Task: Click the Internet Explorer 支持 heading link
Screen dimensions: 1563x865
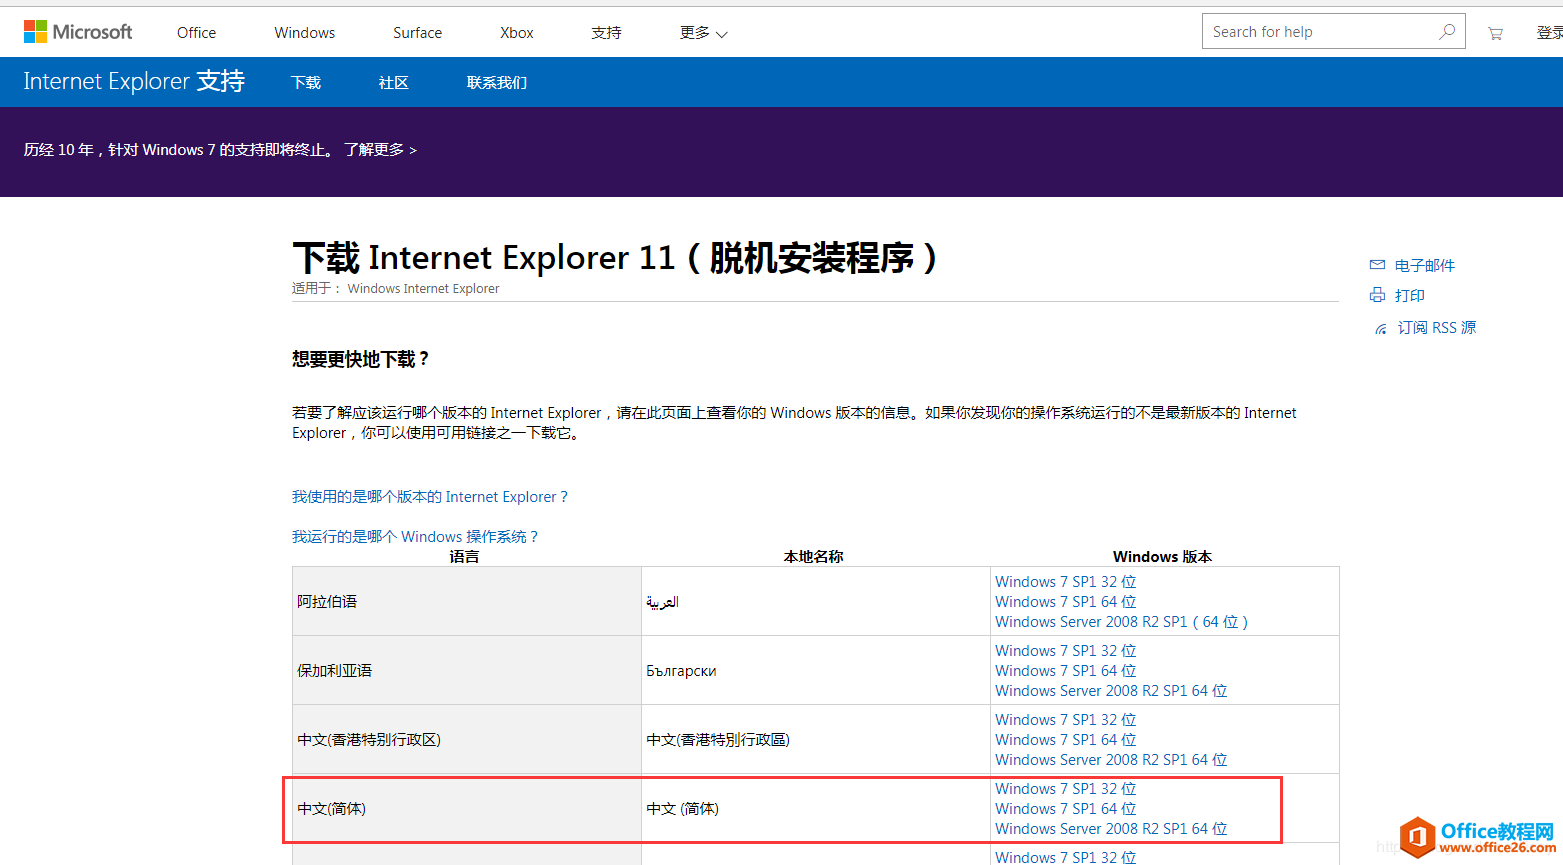Action: [134, 81]
